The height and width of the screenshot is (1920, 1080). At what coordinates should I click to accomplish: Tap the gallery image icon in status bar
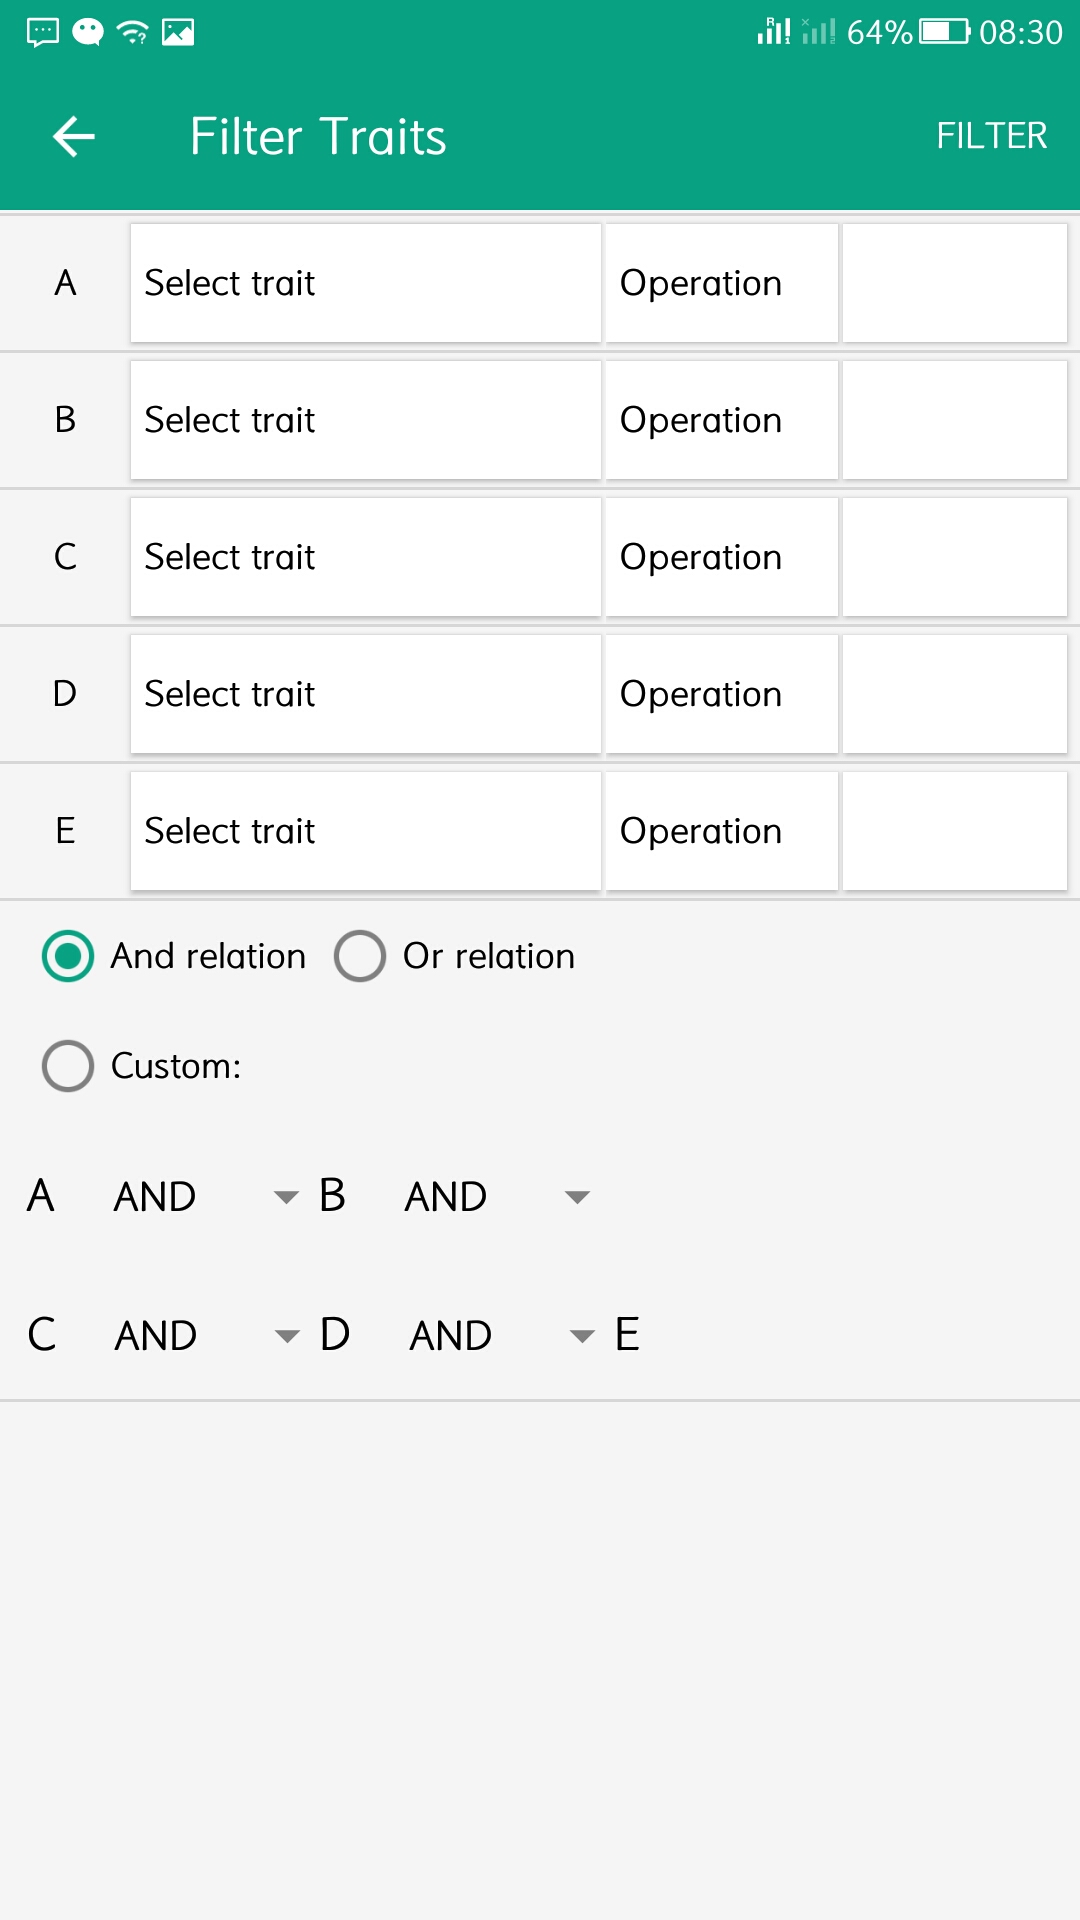(178, 33)
